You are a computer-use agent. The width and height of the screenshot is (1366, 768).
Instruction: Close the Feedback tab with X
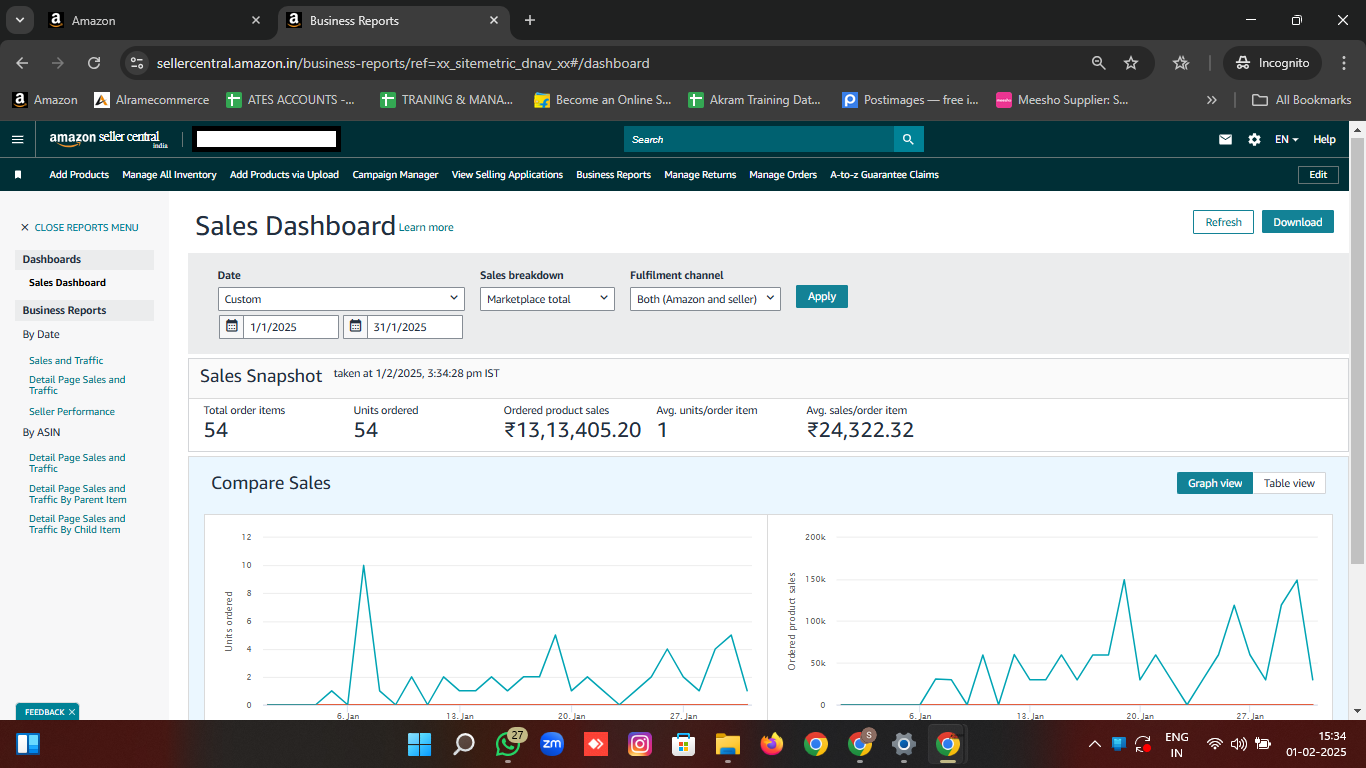point(72,712)
